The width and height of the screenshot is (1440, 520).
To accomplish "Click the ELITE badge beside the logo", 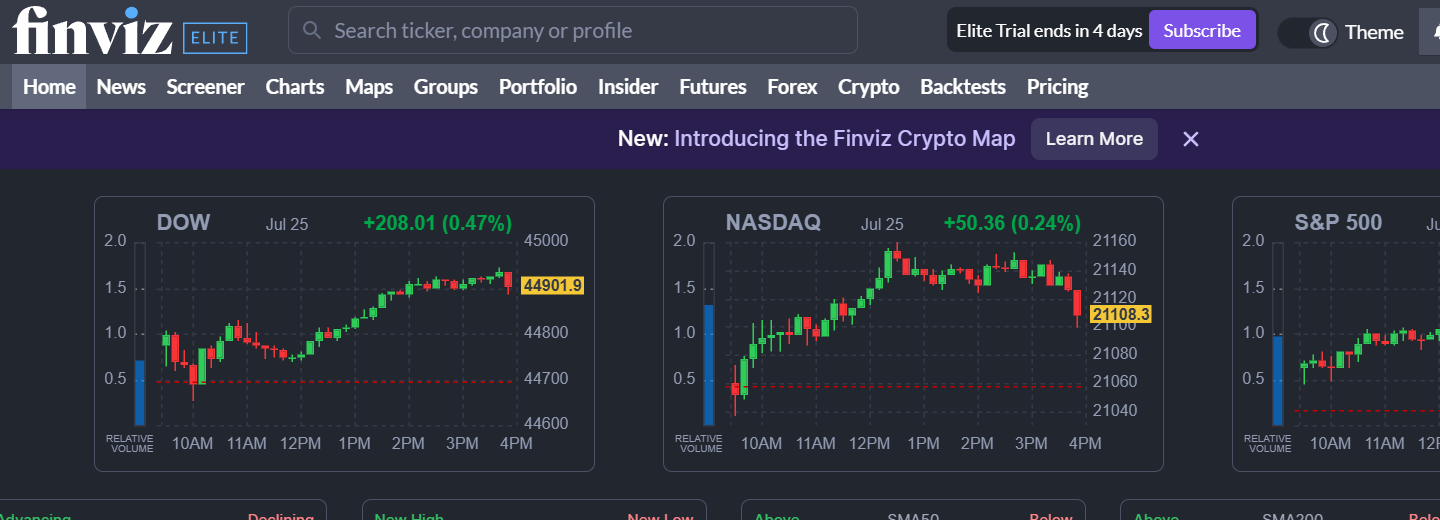I will point(215,38).
